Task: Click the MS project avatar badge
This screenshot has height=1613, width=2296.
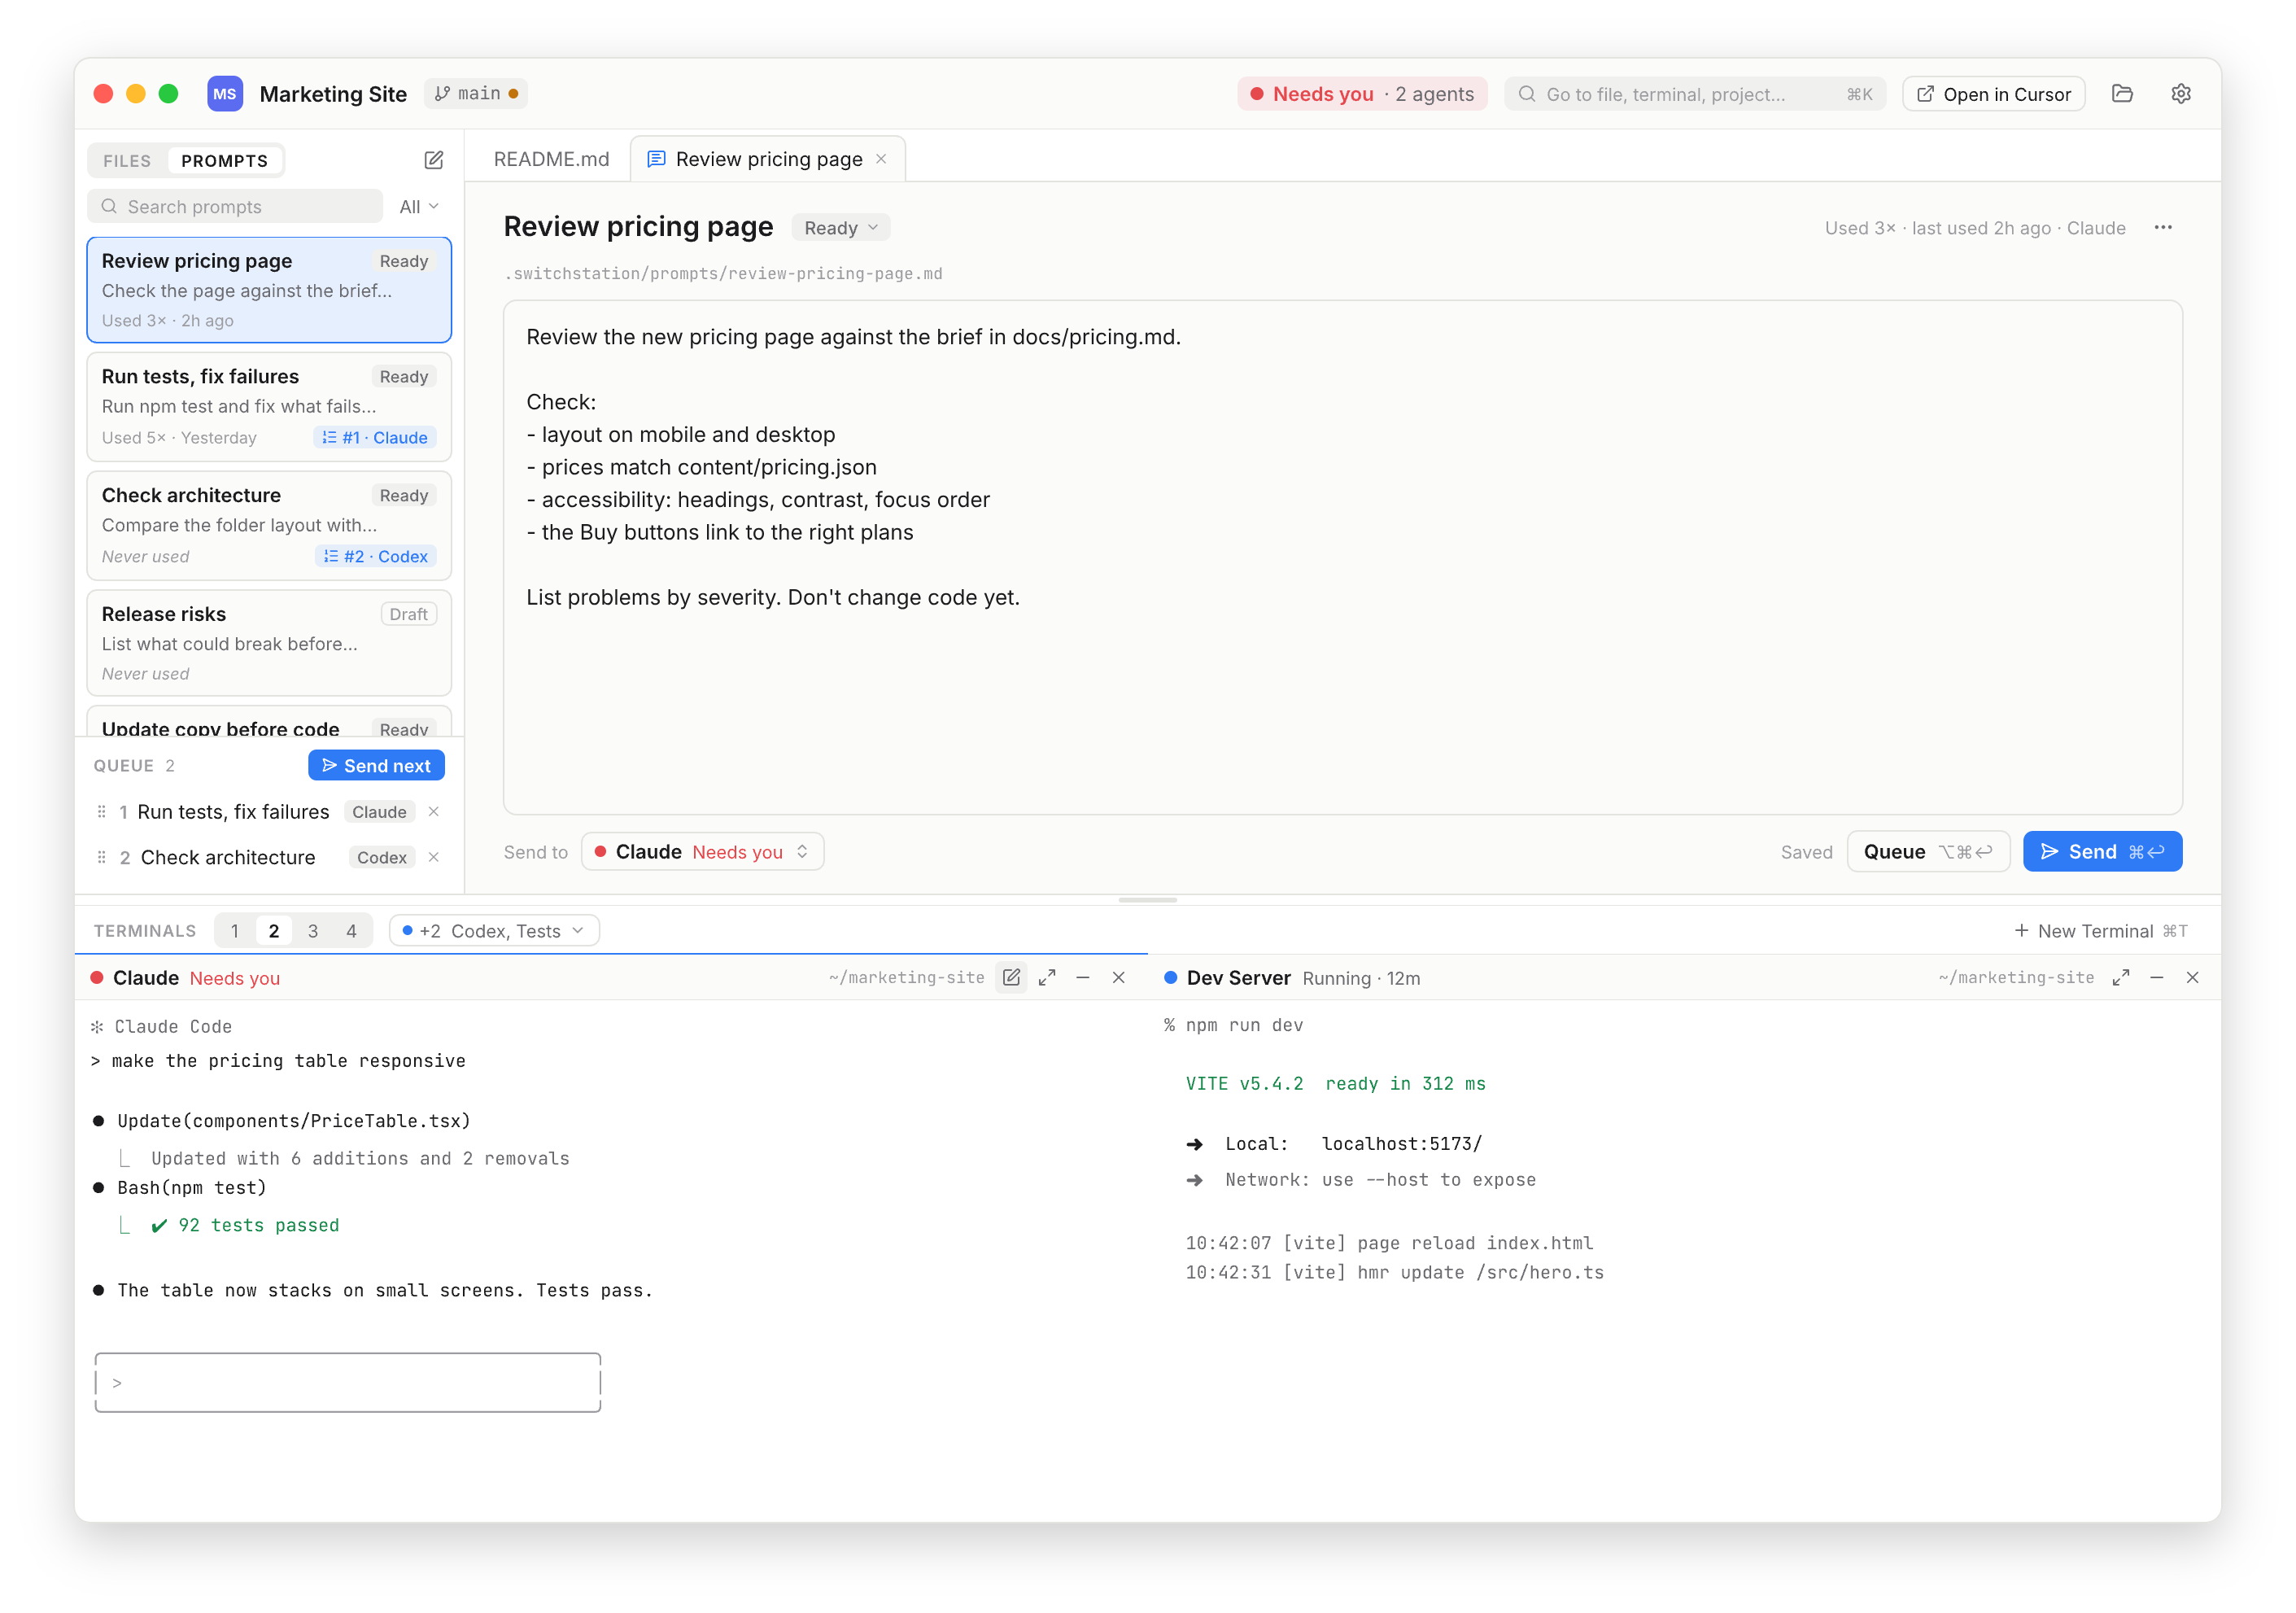Action: (224, 94)
